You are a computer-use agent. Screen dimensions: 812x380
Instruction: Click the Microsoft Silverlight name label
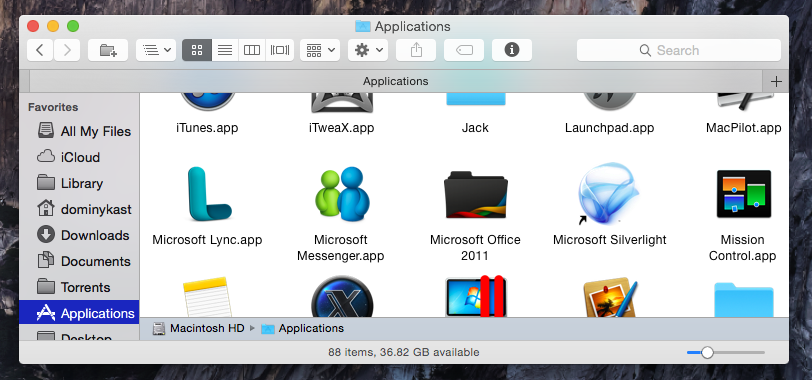pos(610,240)
